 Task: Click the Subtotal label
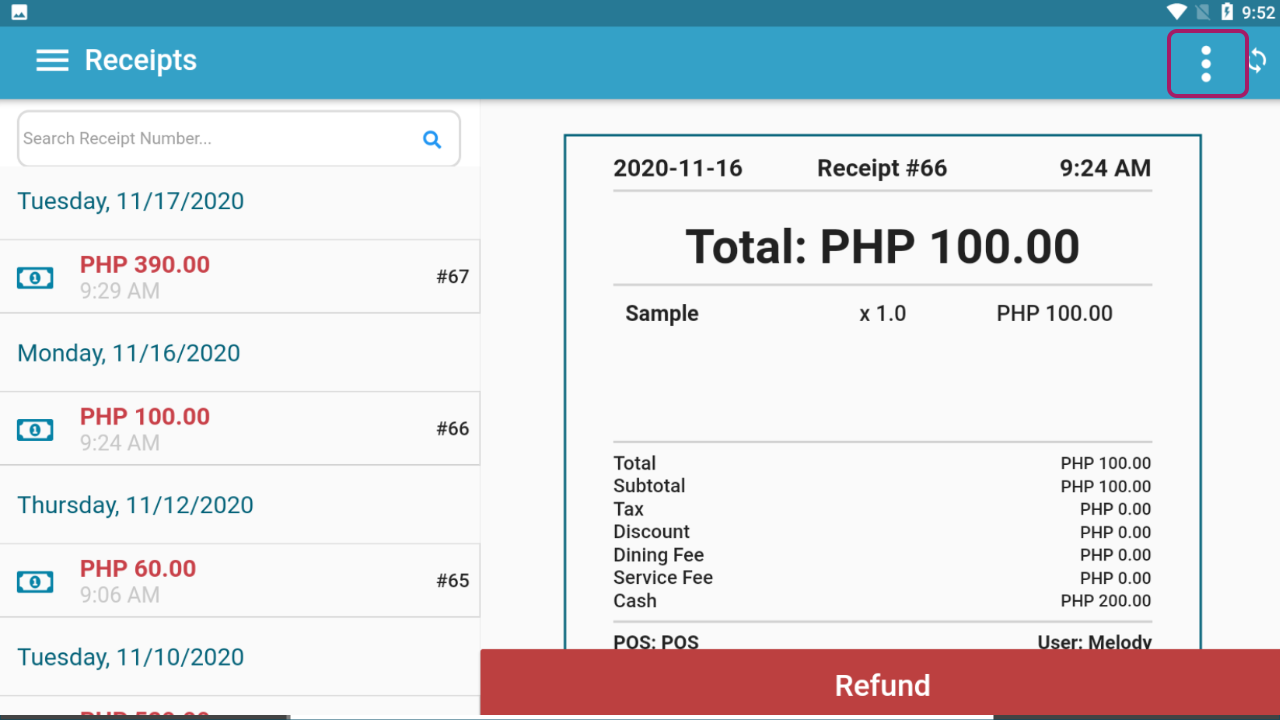click(x=649, y=486)
